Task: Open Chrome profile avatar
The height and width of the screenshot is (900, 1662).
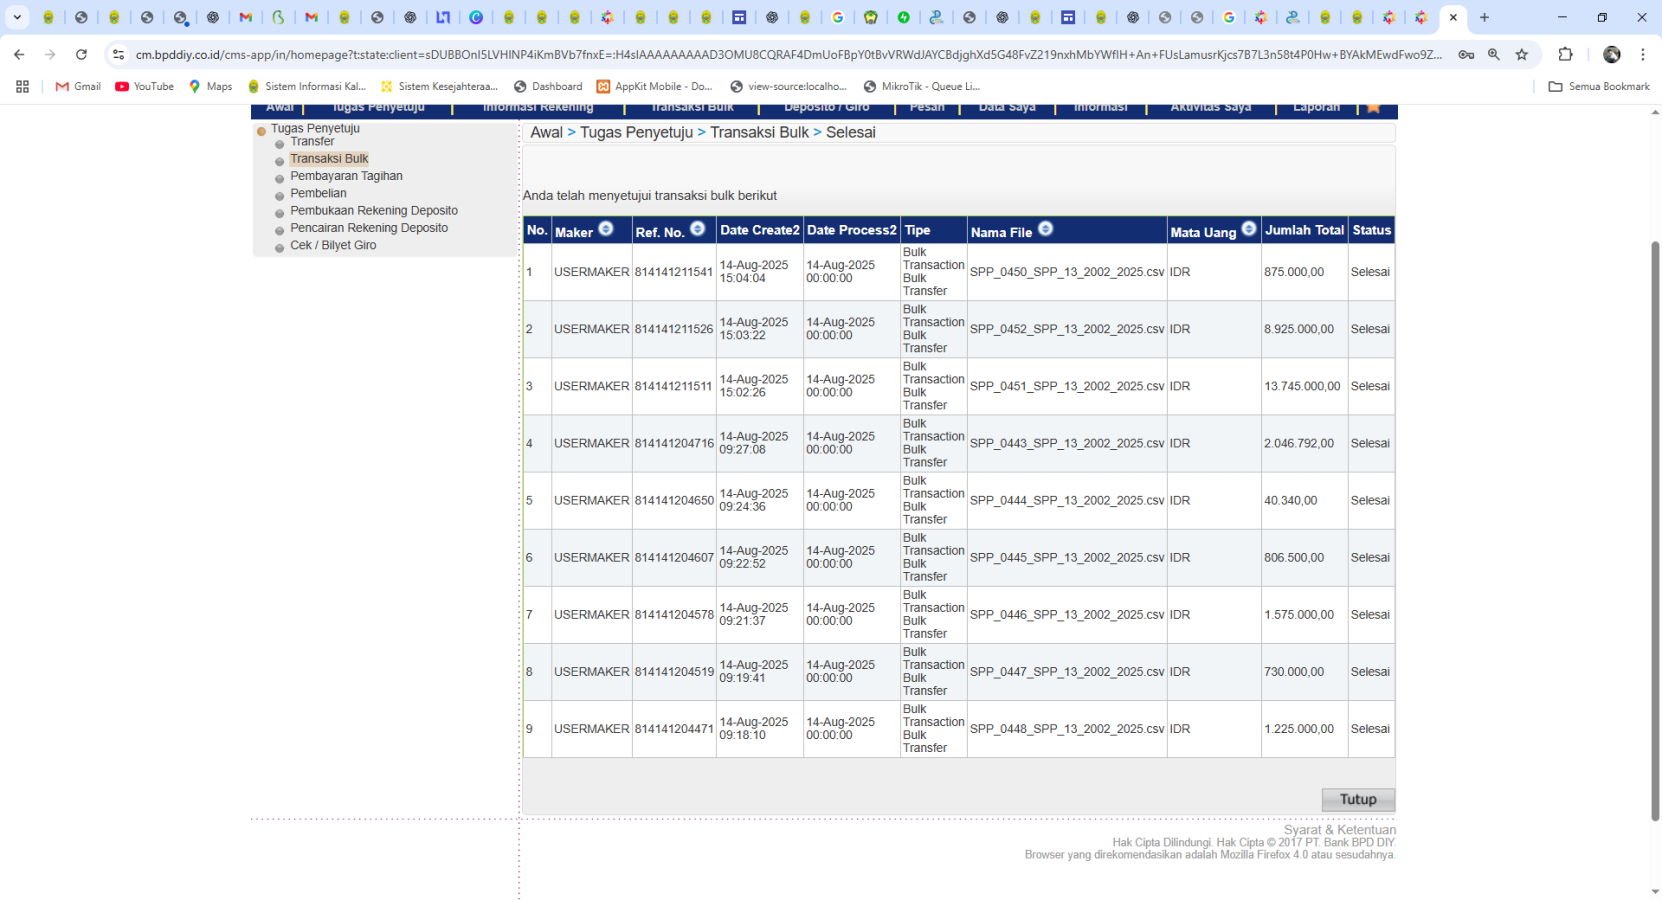Action: [1612, 54]
